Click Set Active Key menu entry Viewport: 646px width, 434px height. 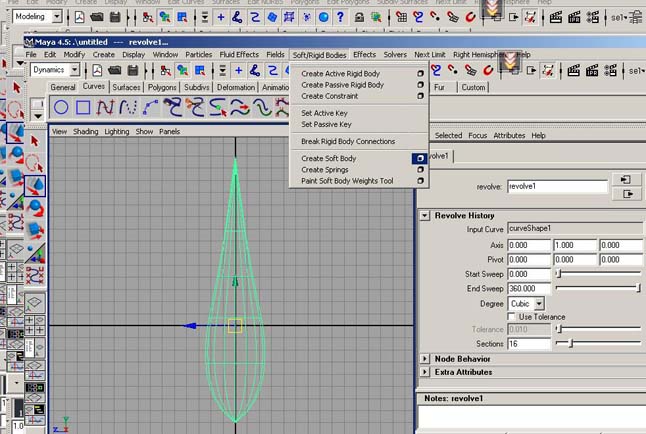[x=326, y=113]
